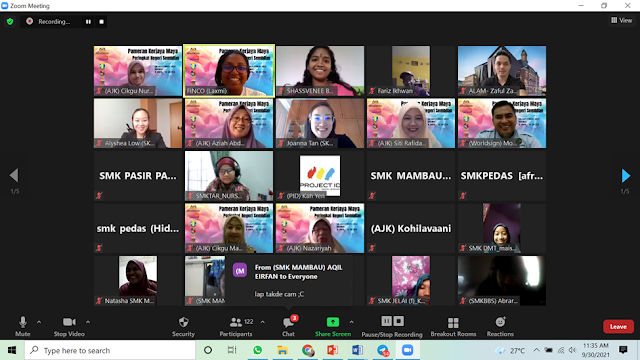Show hidden system tray icons

coord(536,350)
